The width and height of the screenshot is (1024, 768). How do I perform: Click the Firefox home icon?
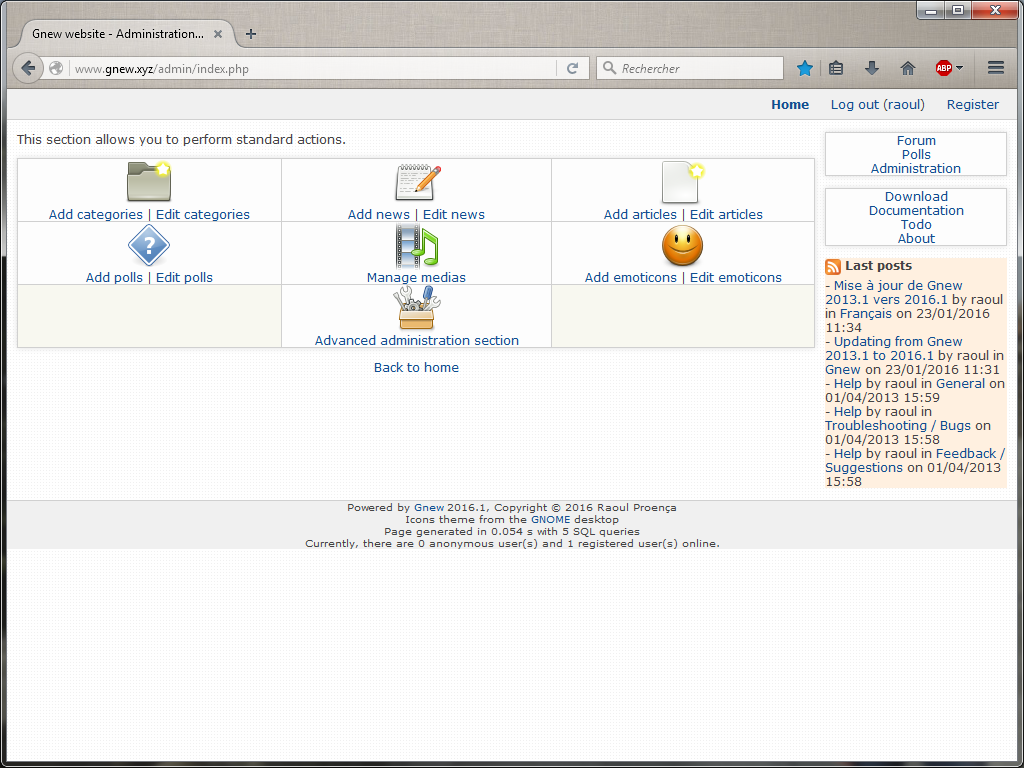tap(907, 68)
